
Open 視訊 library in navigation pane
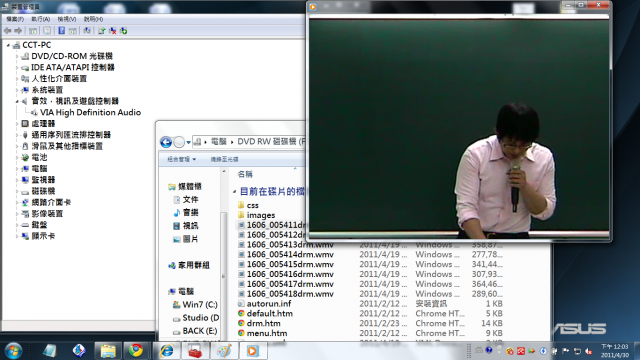190,226
